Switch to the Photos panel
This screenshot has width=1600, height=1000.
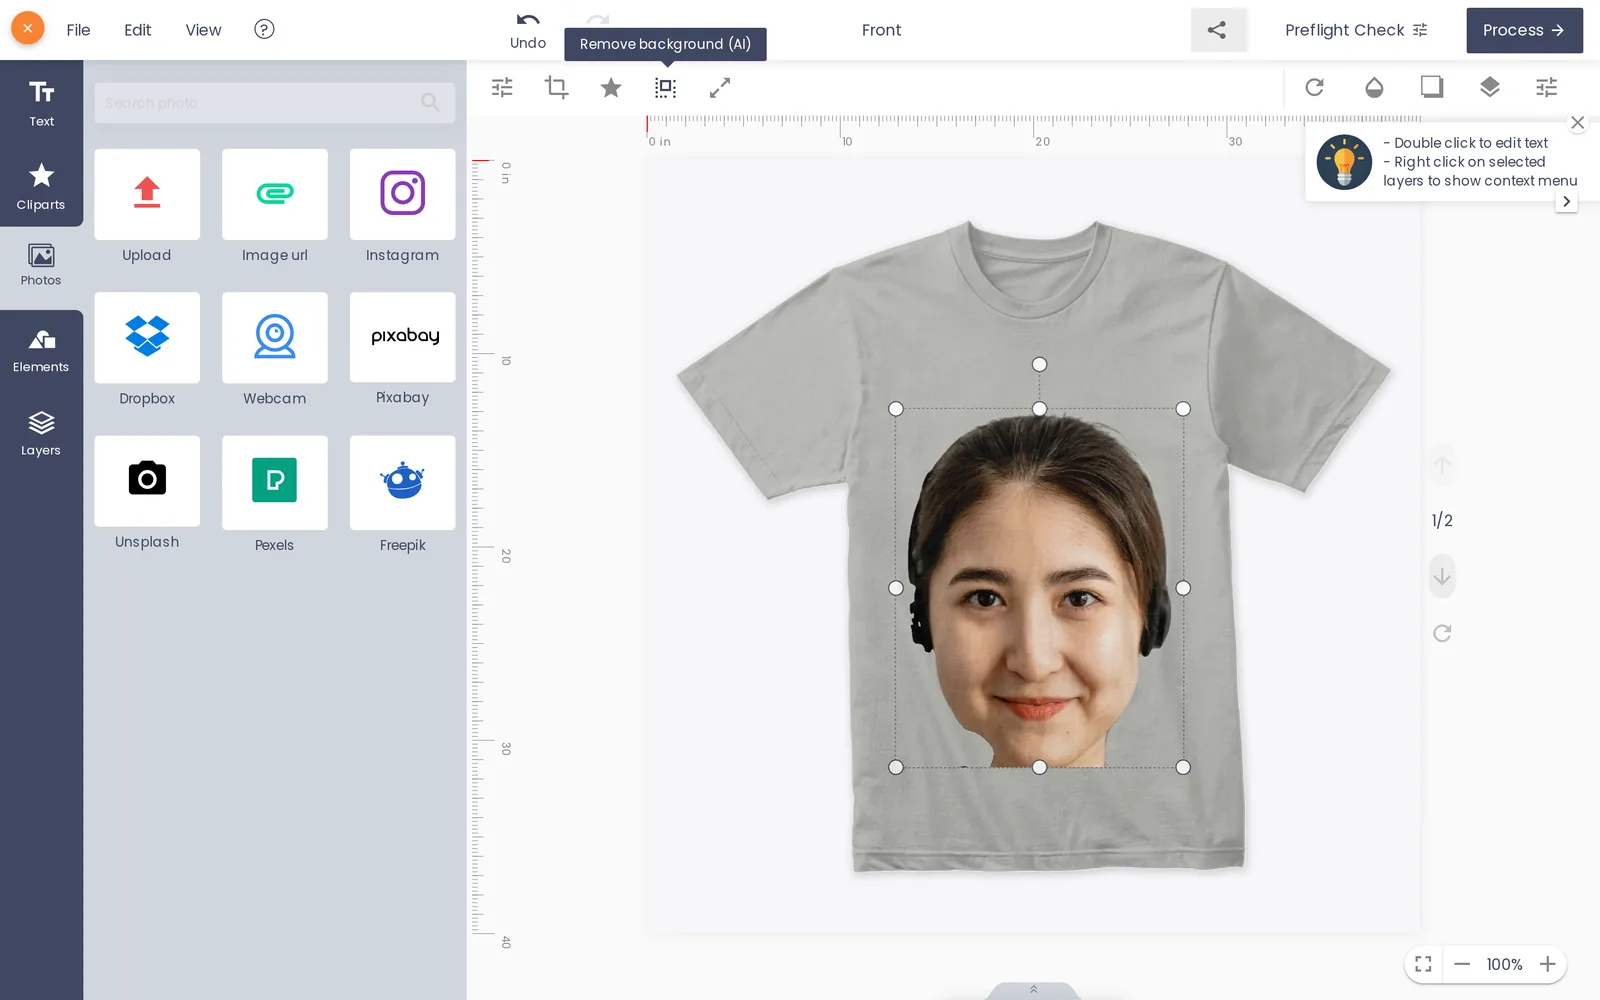41,266
